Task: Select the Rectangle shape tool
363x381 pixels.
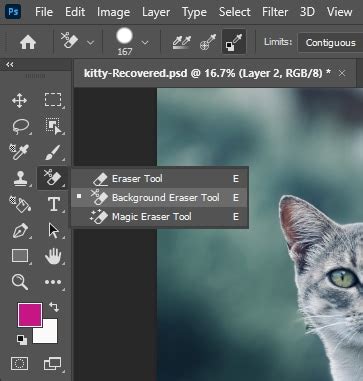Action: [x=20, y=256]
